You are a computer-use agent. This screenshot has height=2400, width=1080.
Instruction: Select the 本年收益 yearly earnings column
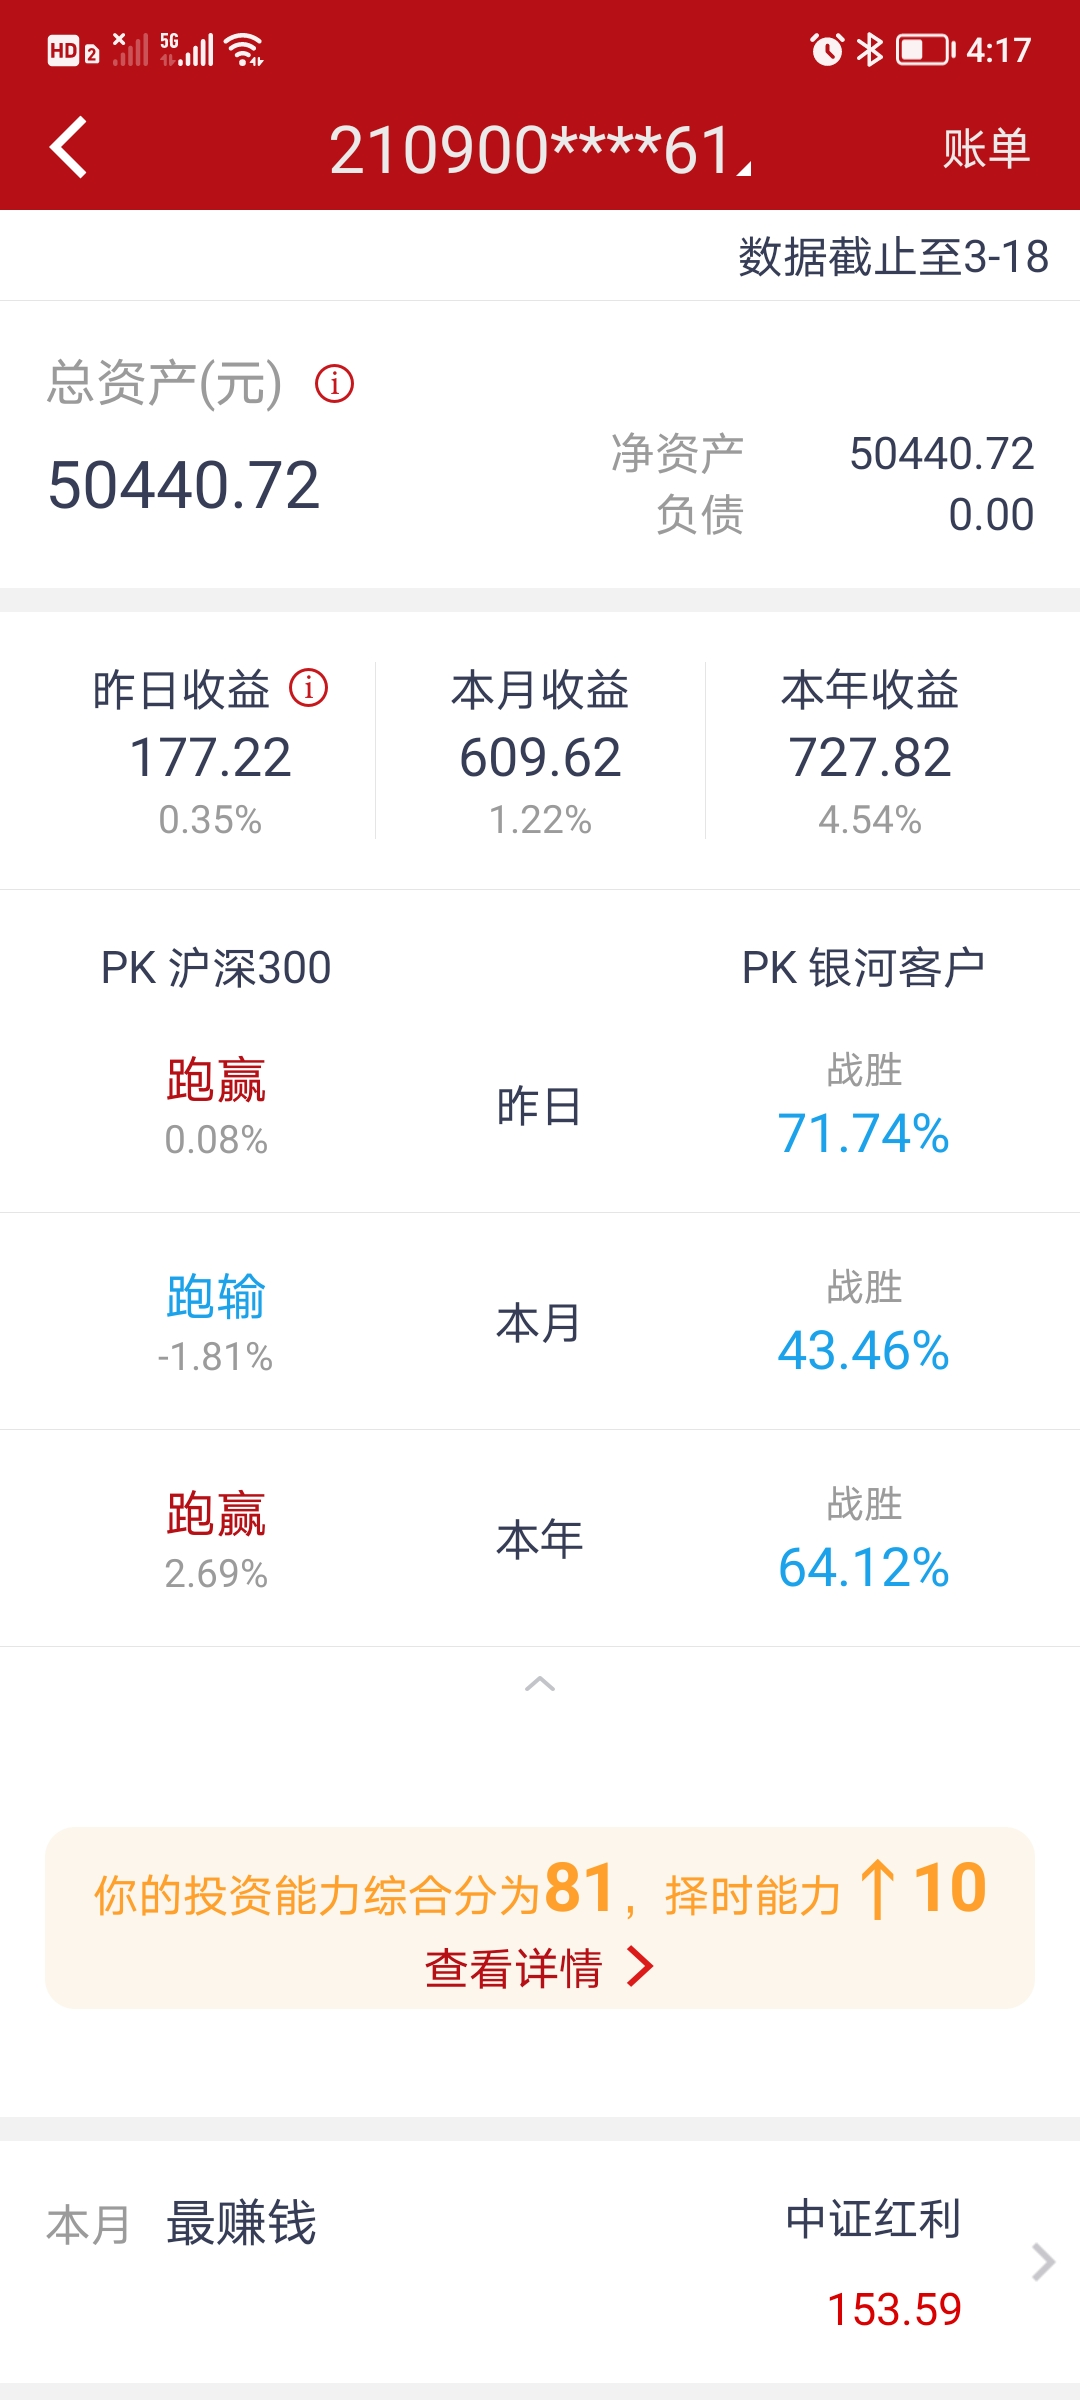[870, 752]
